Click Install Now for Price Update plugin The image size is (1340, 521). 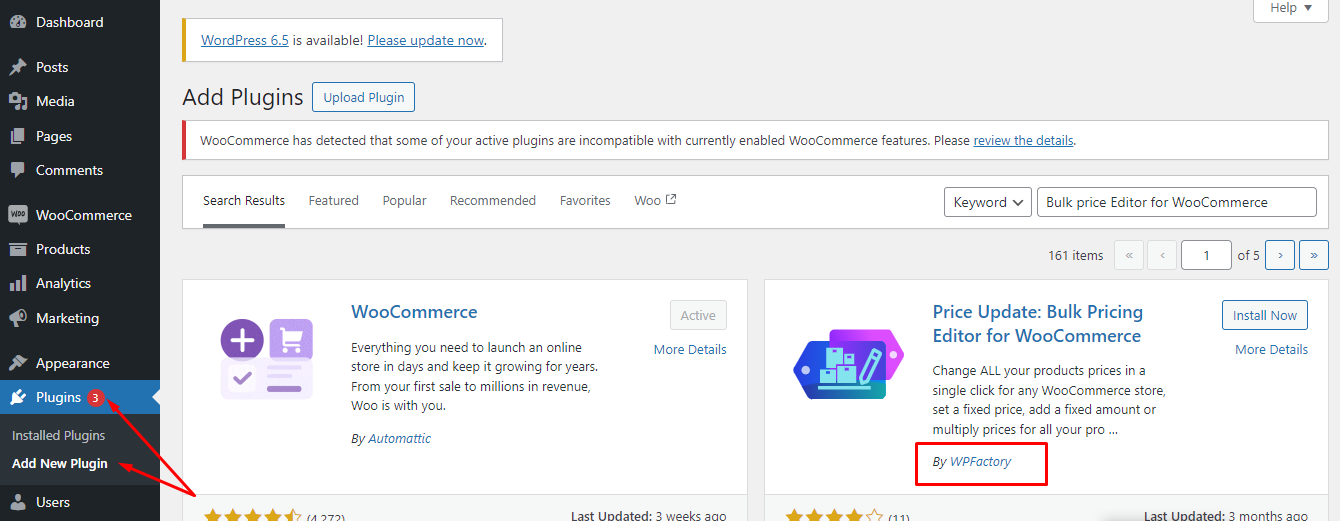[x=1265, y=315]
